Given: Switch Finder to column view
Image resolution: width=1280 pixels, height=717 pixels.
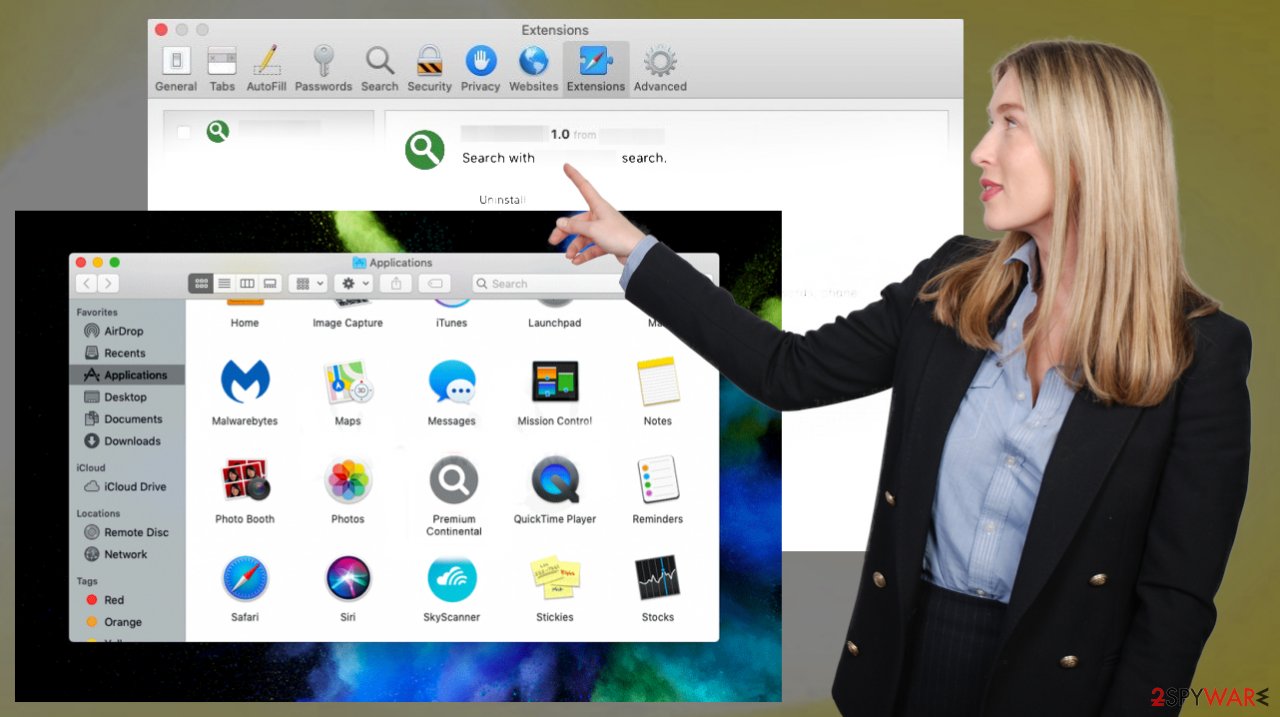Looking at the screenshot, I should 247,284.
